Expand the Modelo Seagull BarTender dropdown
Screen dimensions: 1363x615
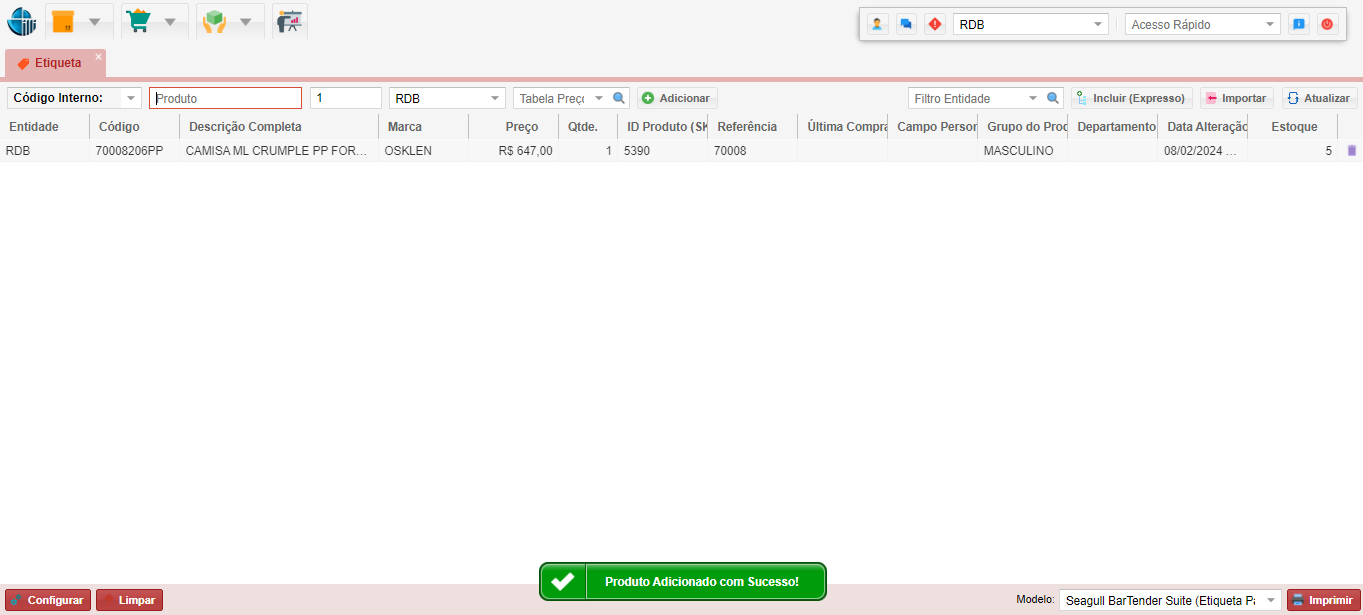(1271, 600)
